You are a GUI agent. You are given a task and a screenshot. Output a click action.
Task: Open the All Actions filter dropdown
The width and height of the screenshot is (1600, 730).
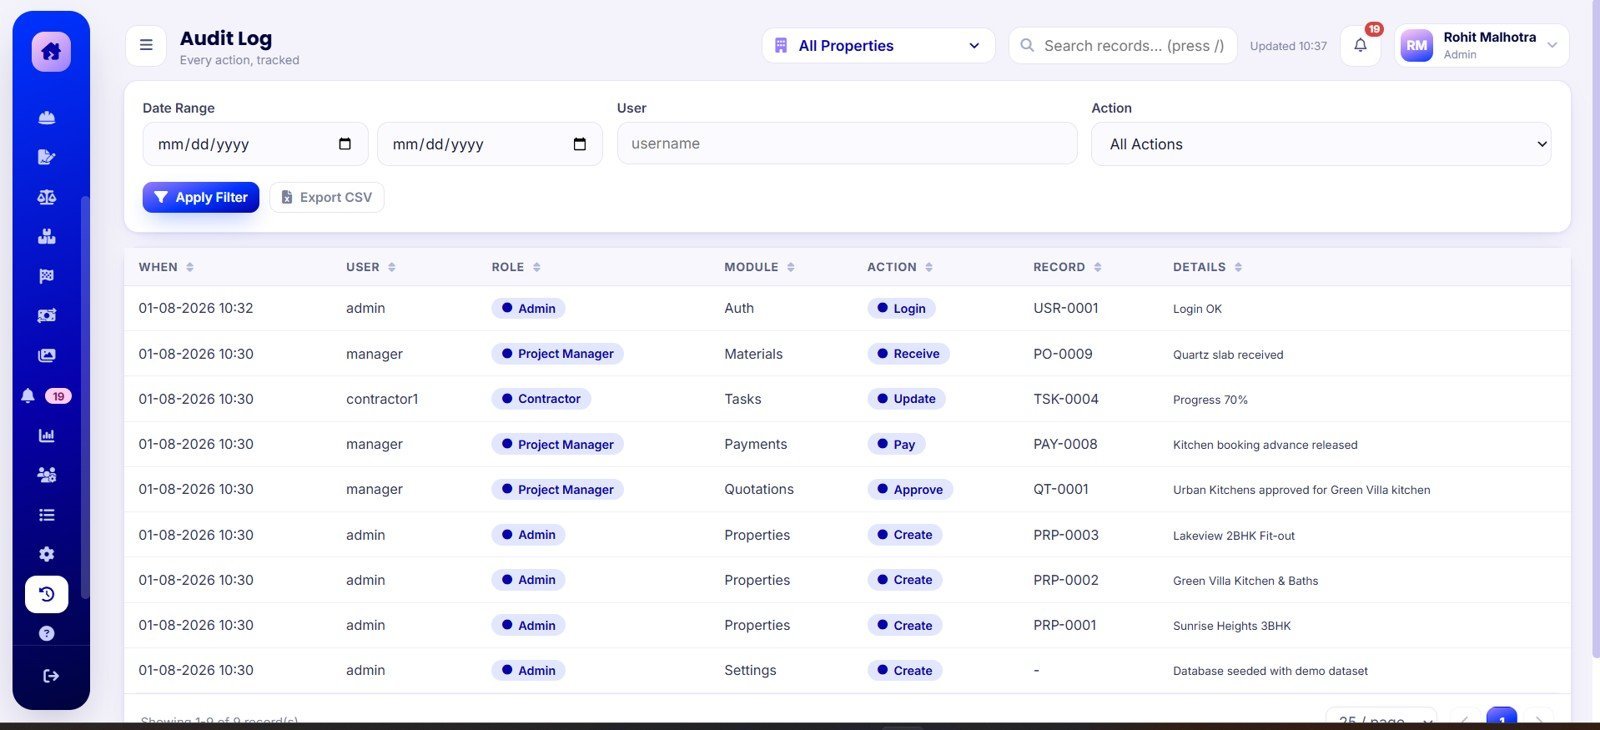click(x=1321, y=144)
